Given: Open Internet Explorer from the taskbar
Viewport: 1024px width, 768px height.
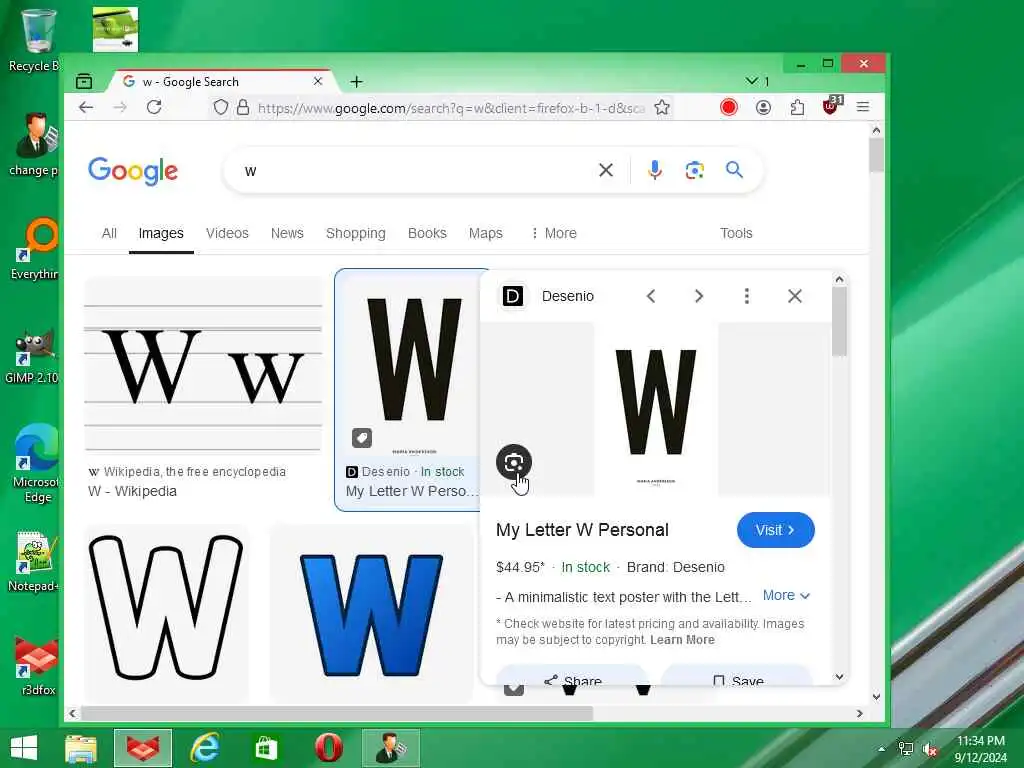Looking at the screenshot, I should click(204, 748).
